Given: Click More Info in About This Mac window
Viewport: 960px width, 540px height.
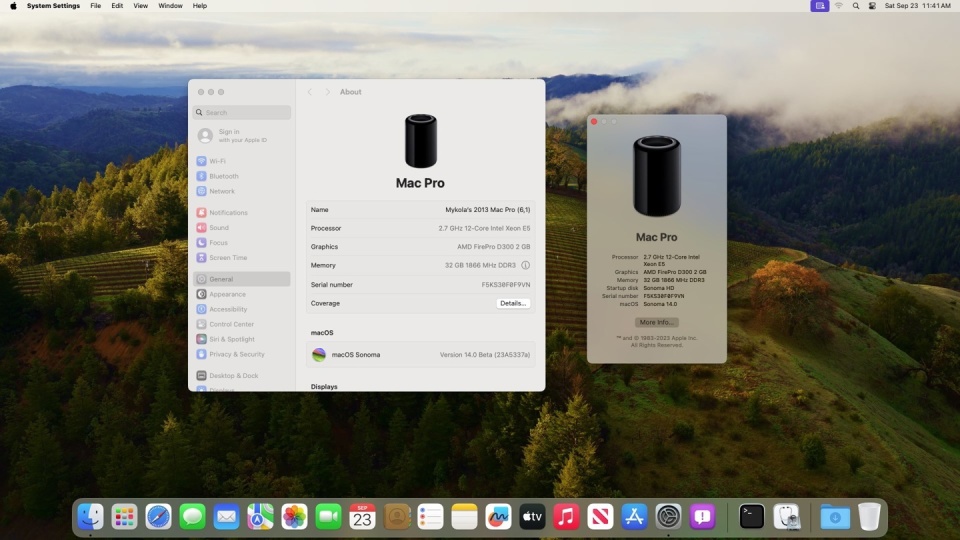Looking at the screenshot, I should point(656,322).
